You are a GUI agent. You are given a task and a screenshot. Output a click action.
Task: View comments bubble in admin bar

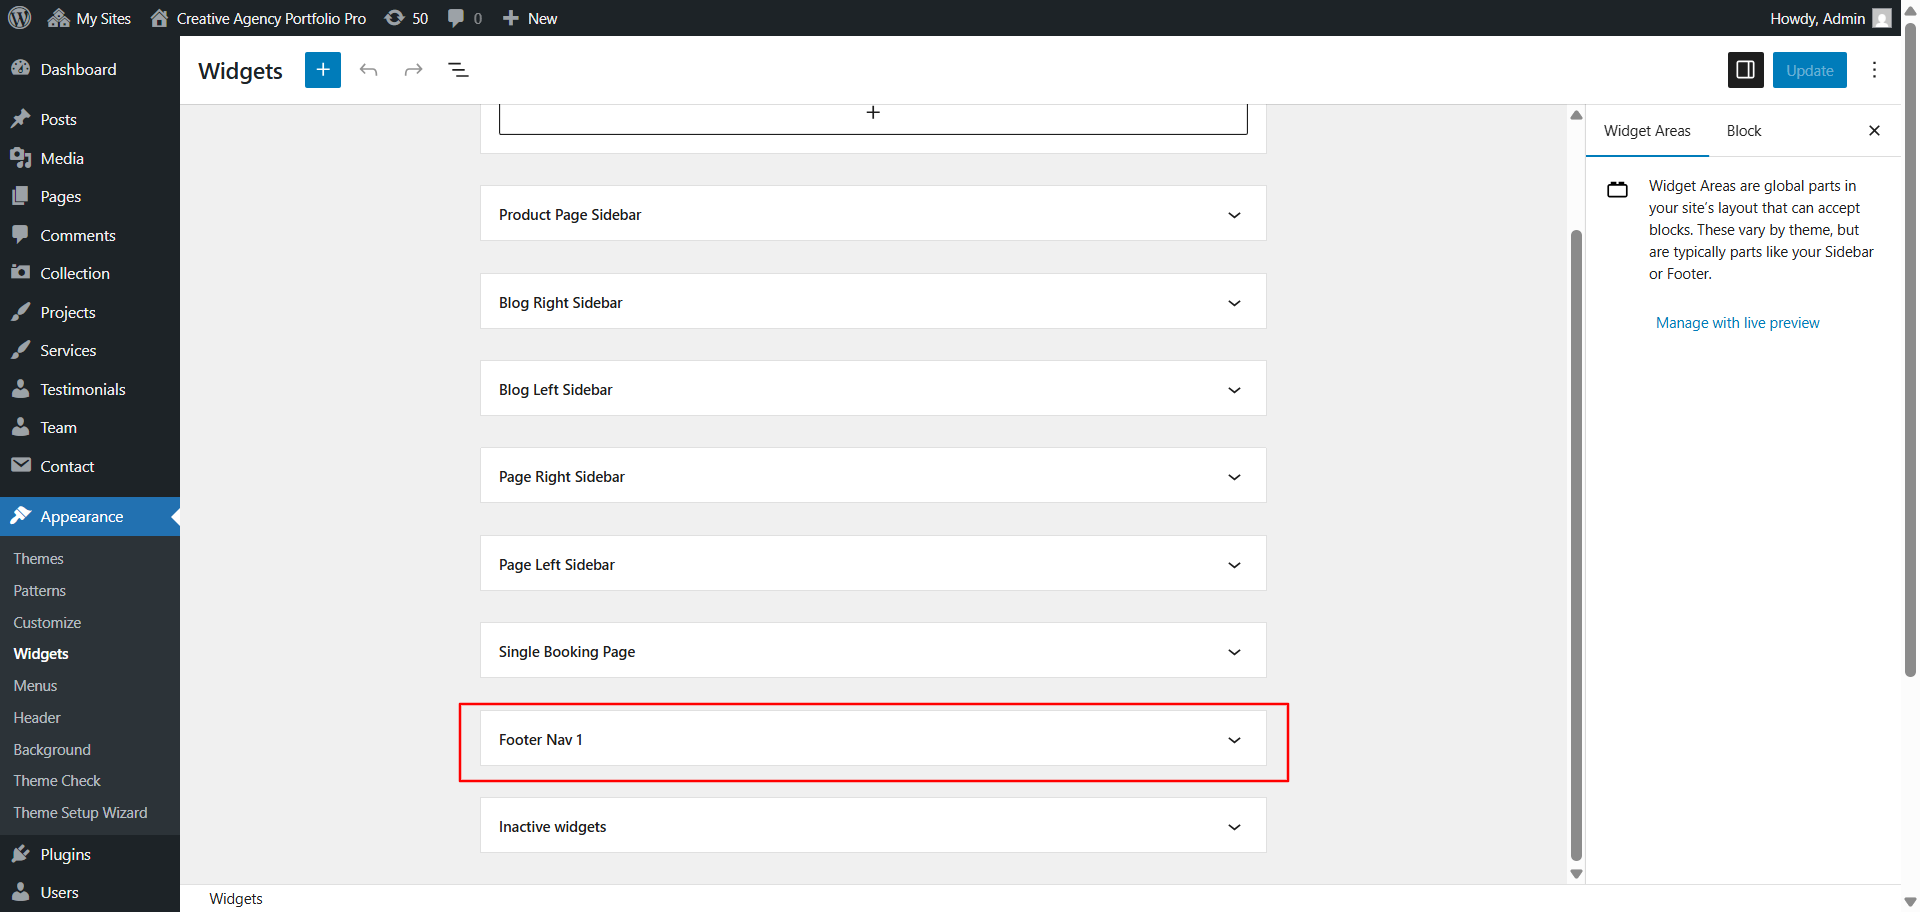pyautogui.click(x=465, y=18)
